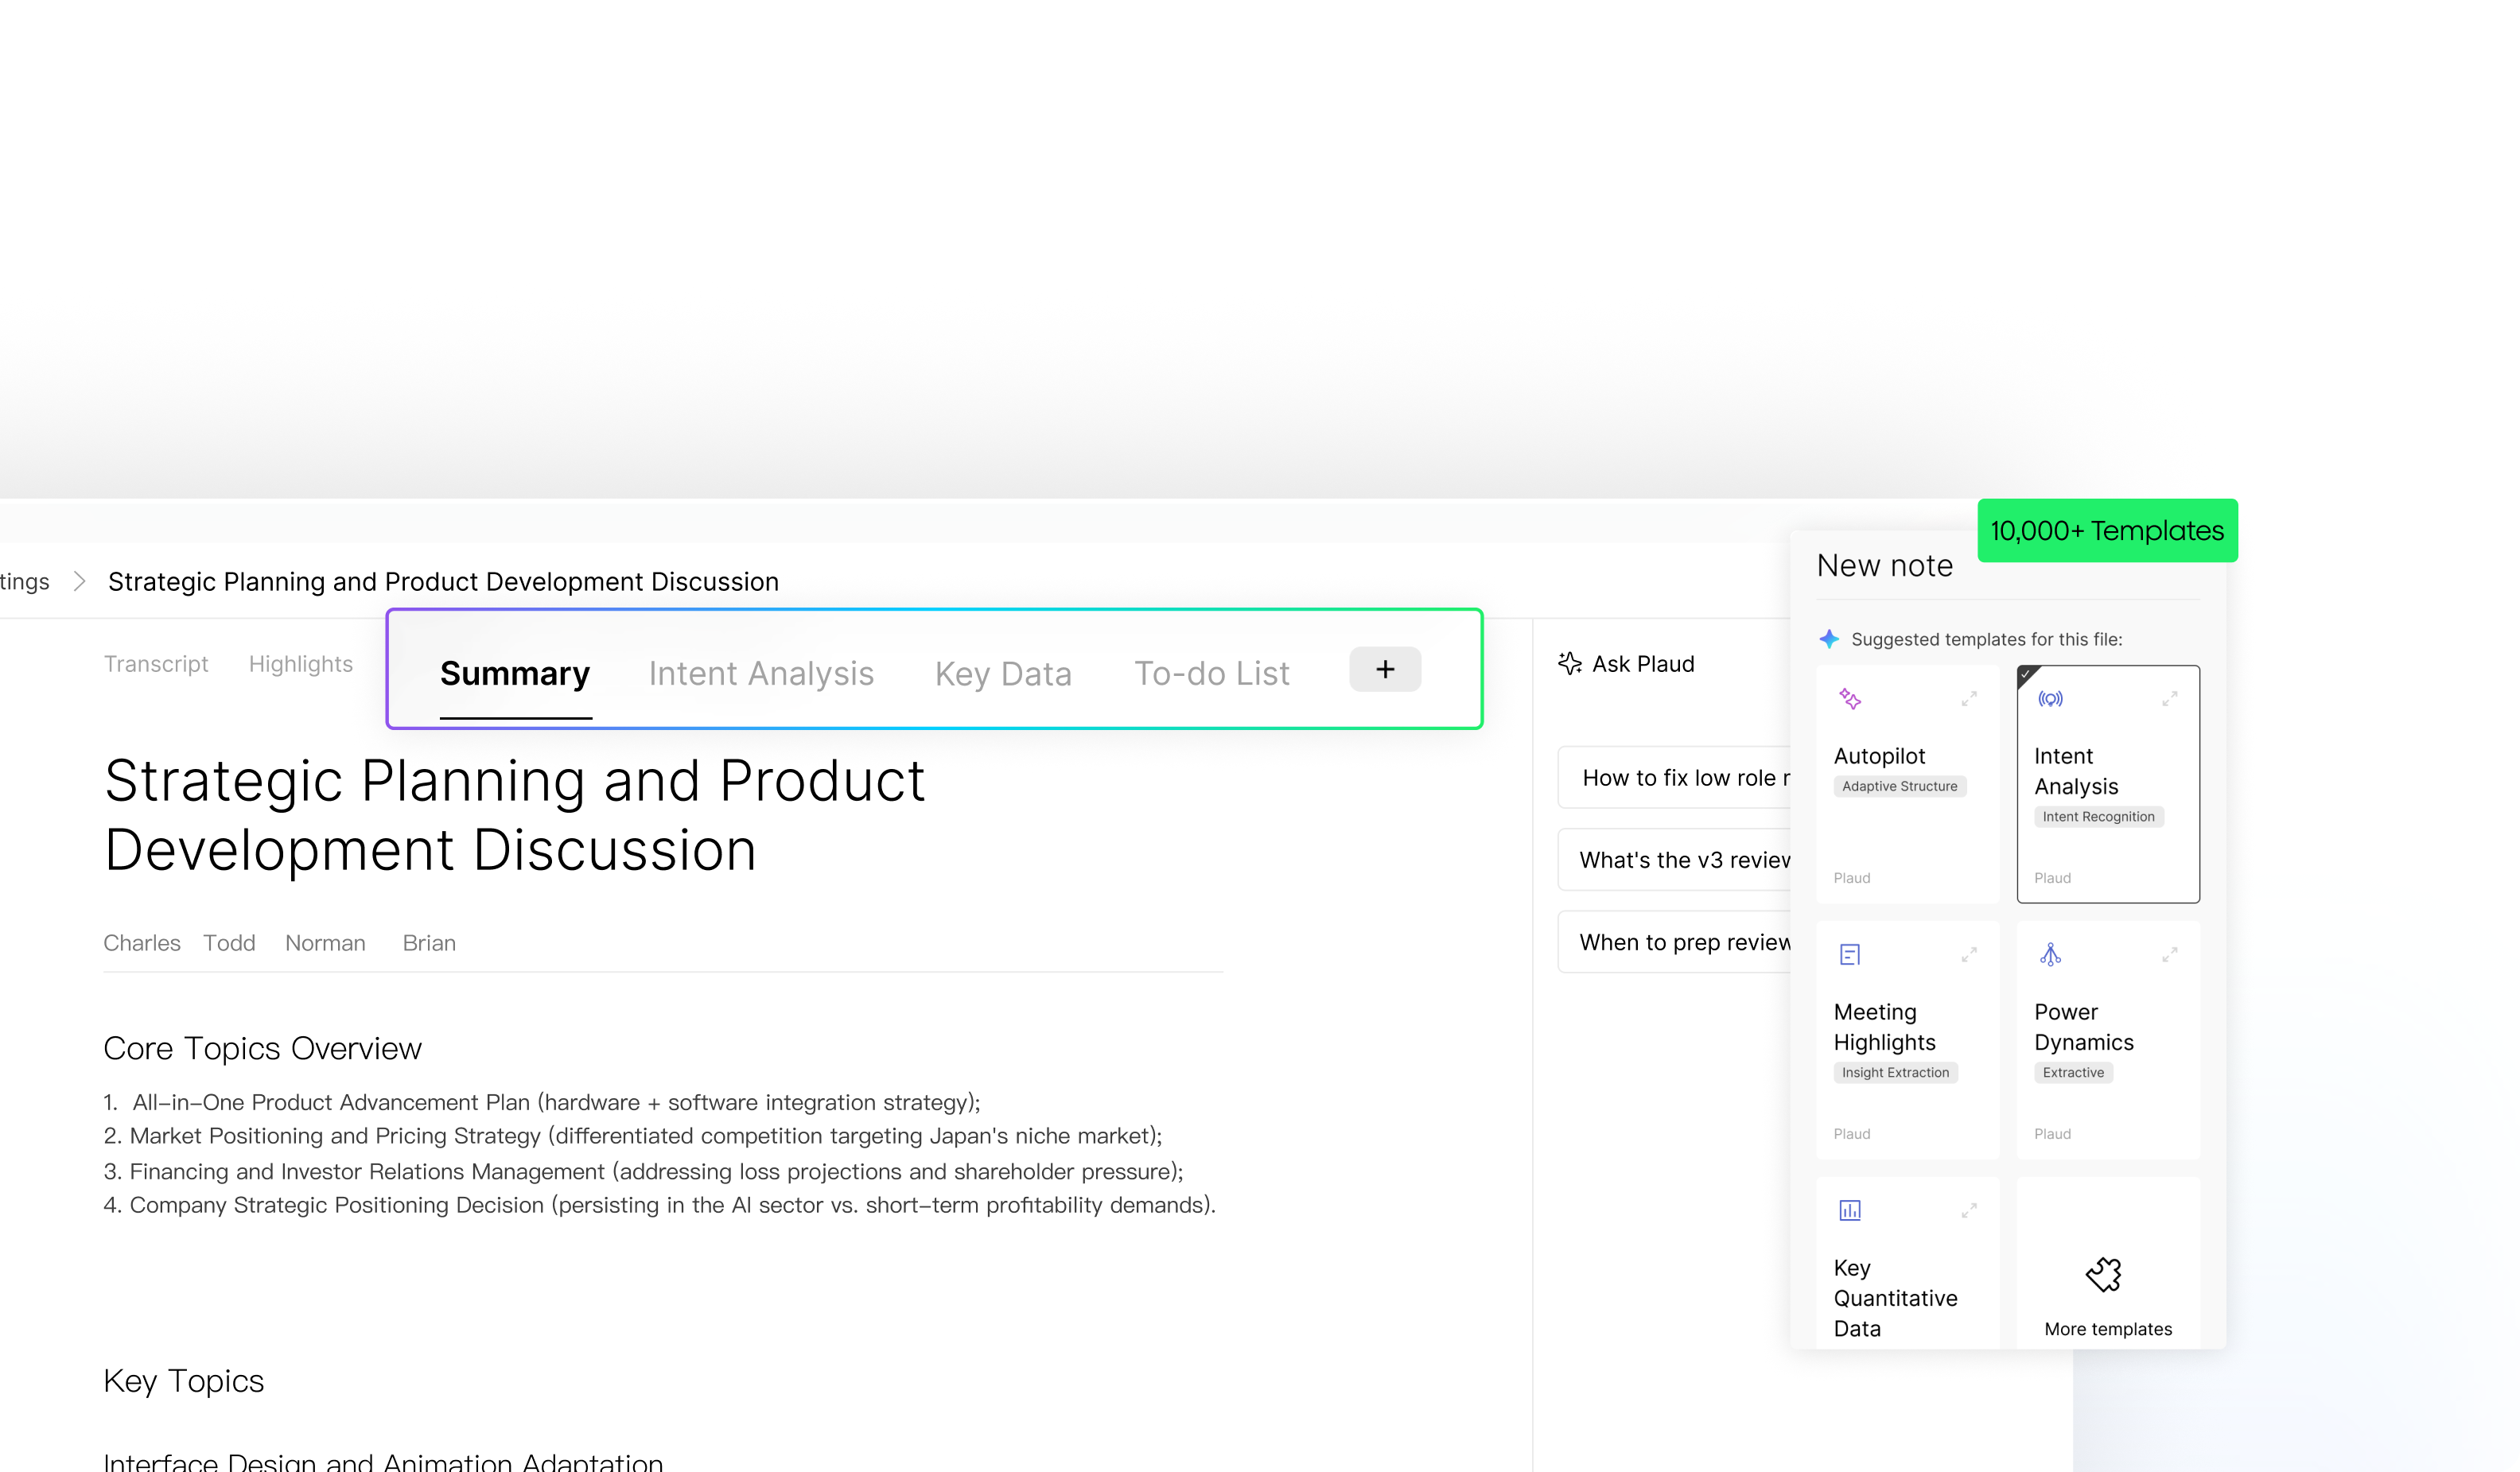Expand the Key Quantitative Data preview
This screenshot has width=2520, height=1472.
tap(1969, 1211)
